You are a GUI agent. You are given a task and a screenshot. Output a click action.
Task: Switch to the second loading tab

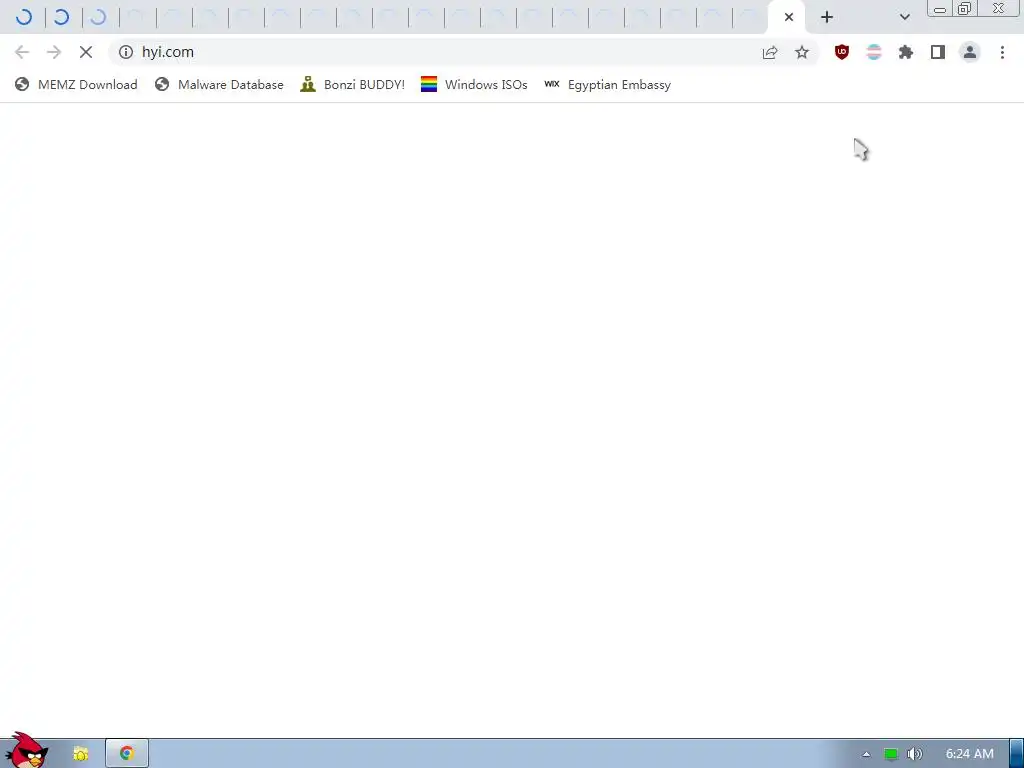point(61,17)
